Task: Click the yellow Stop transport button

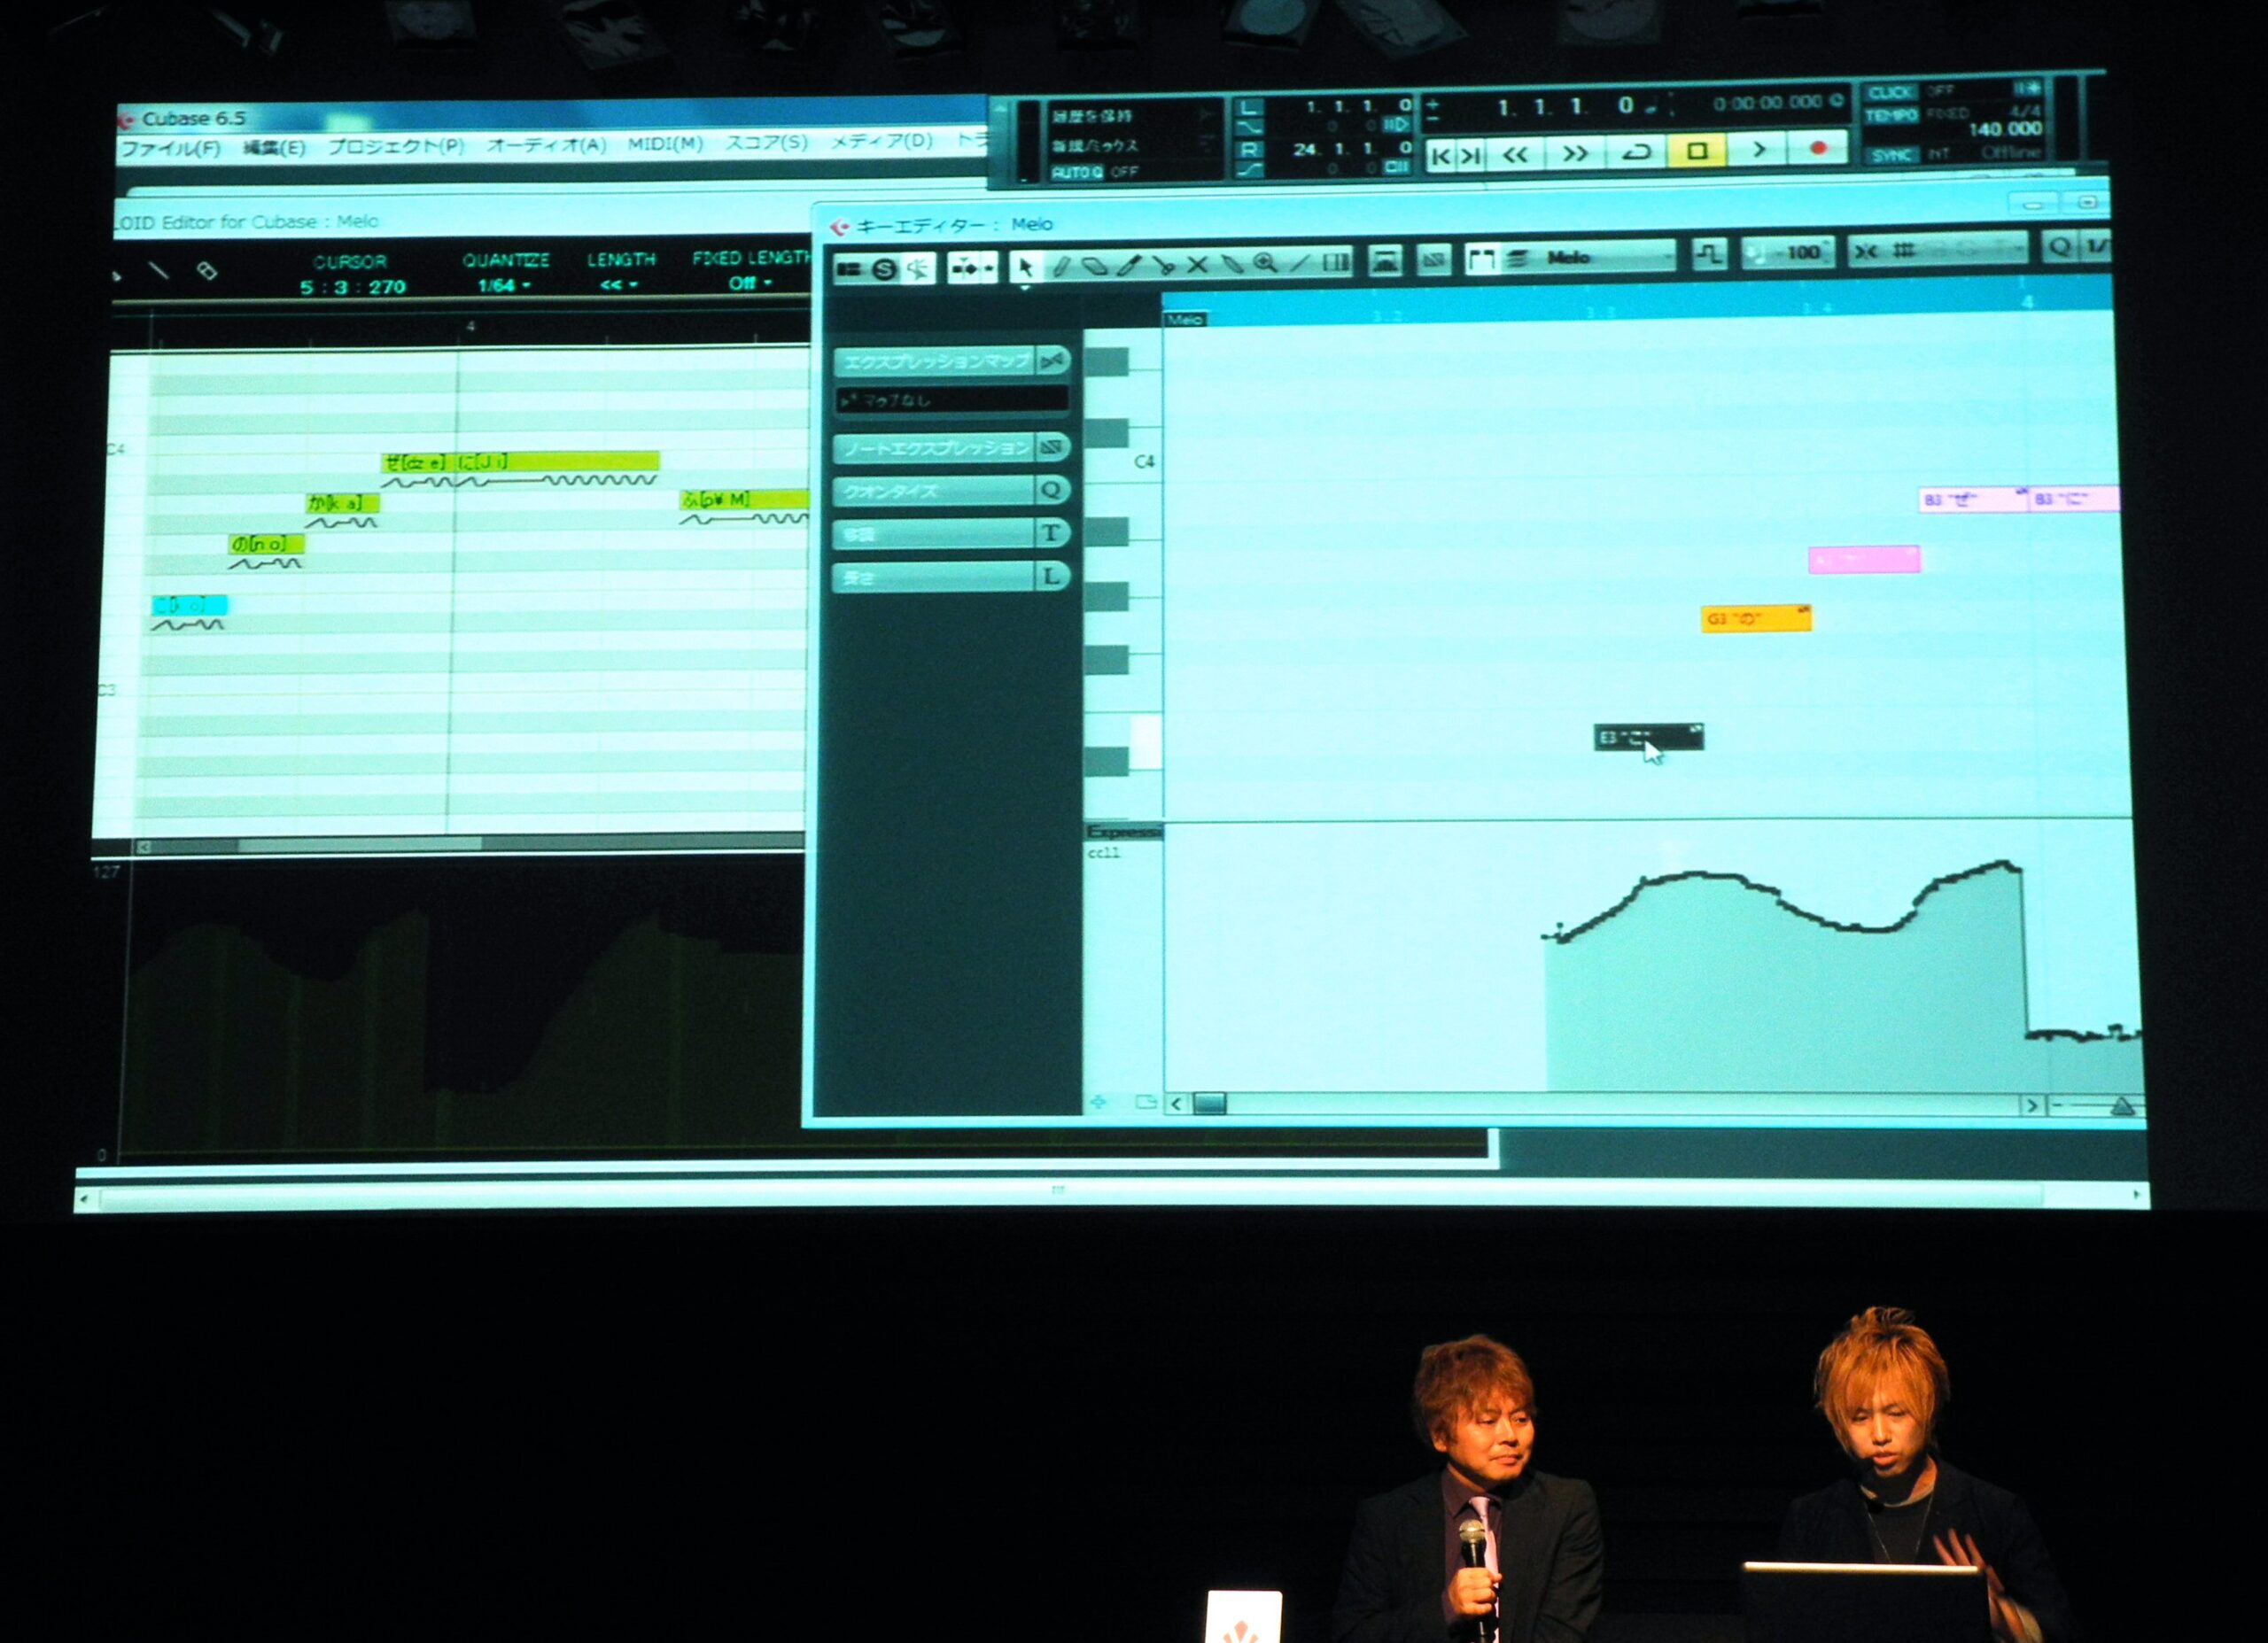Action: click(x=1697, y=151)
